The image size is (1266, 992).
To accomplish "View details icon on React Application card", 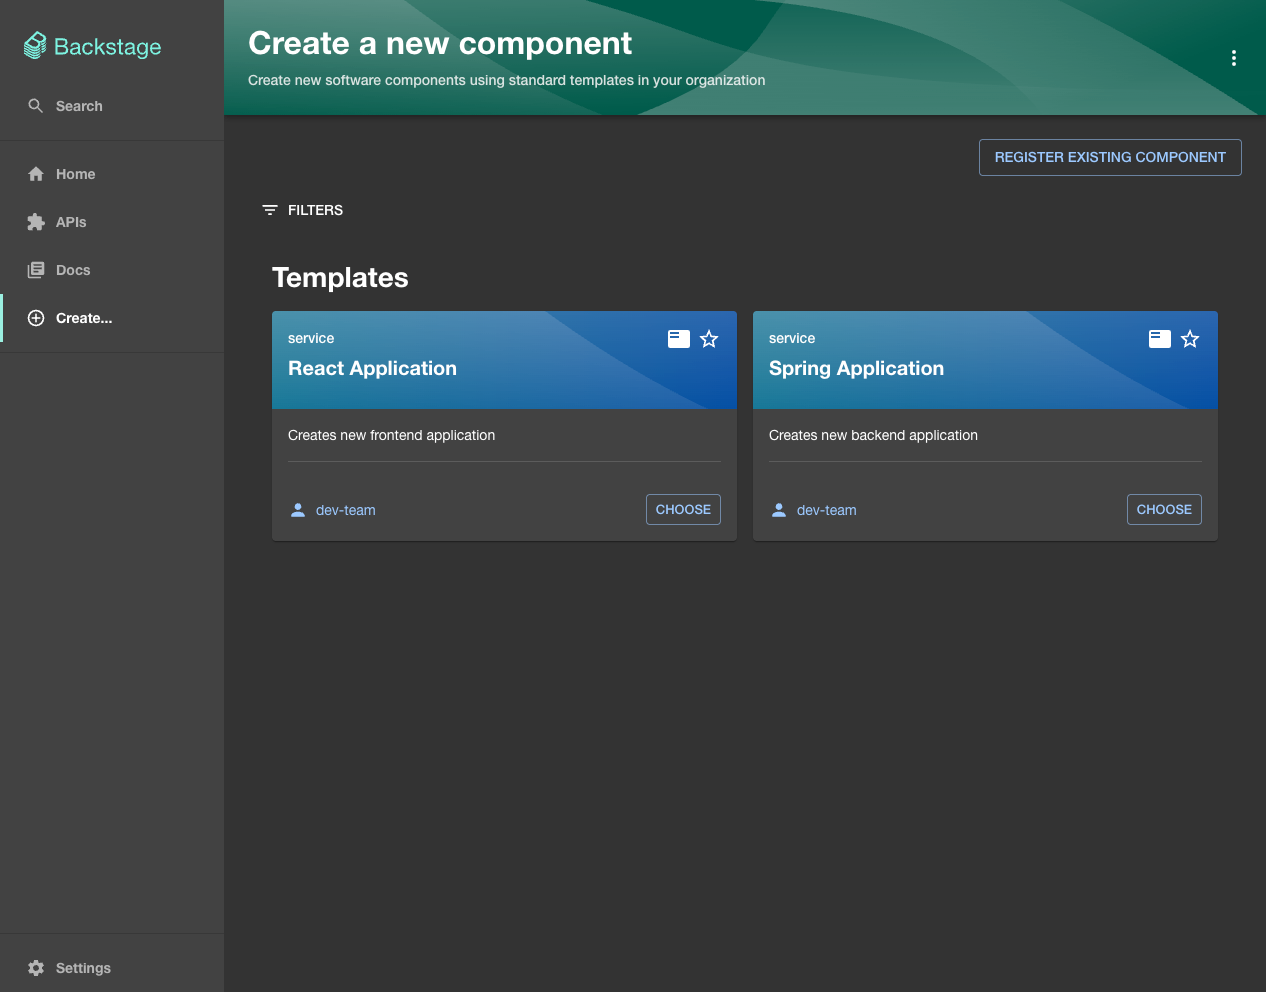I will (679, 339).
